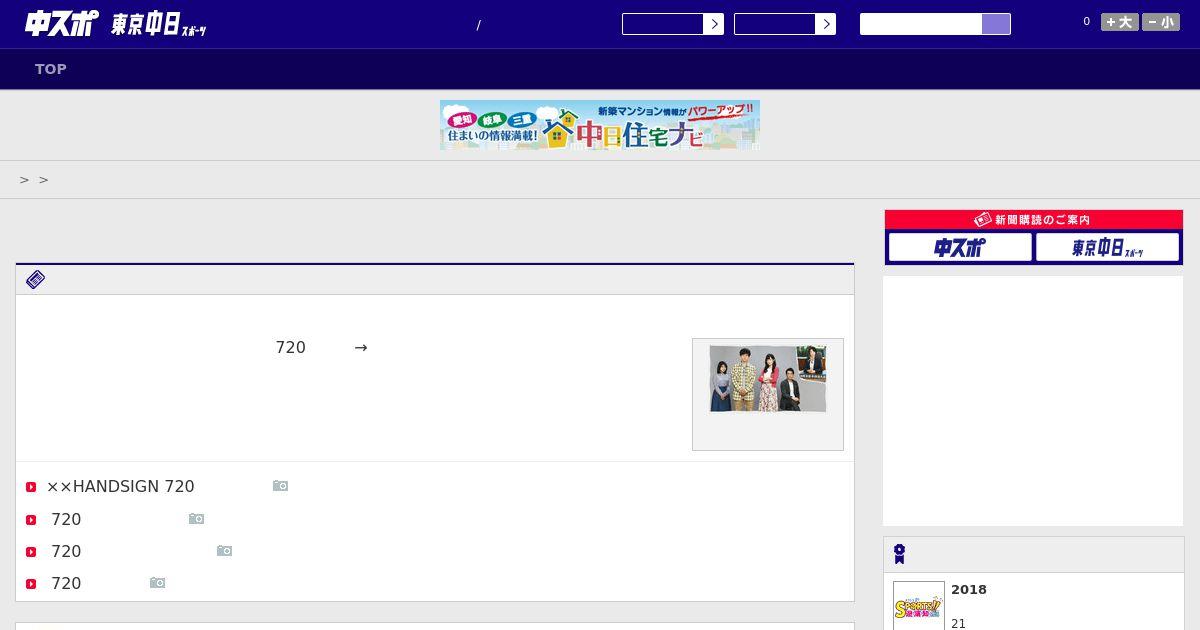The image size is (1200, 630).
Task: Open the third '720' article link
Action: tap(66, 551)
